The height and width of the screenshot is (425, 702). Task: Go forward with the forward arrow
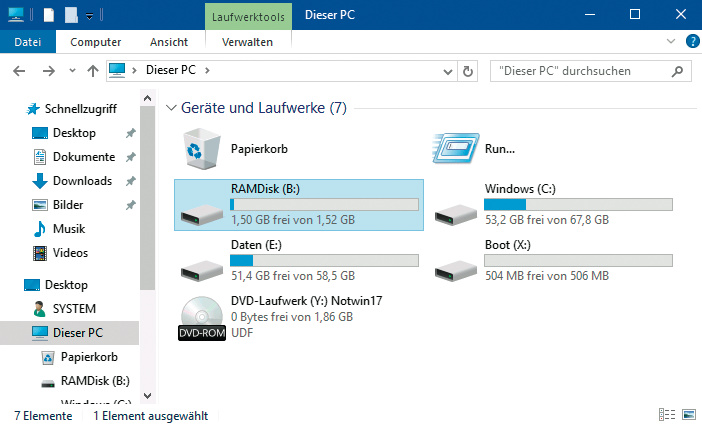pos(48,71)
